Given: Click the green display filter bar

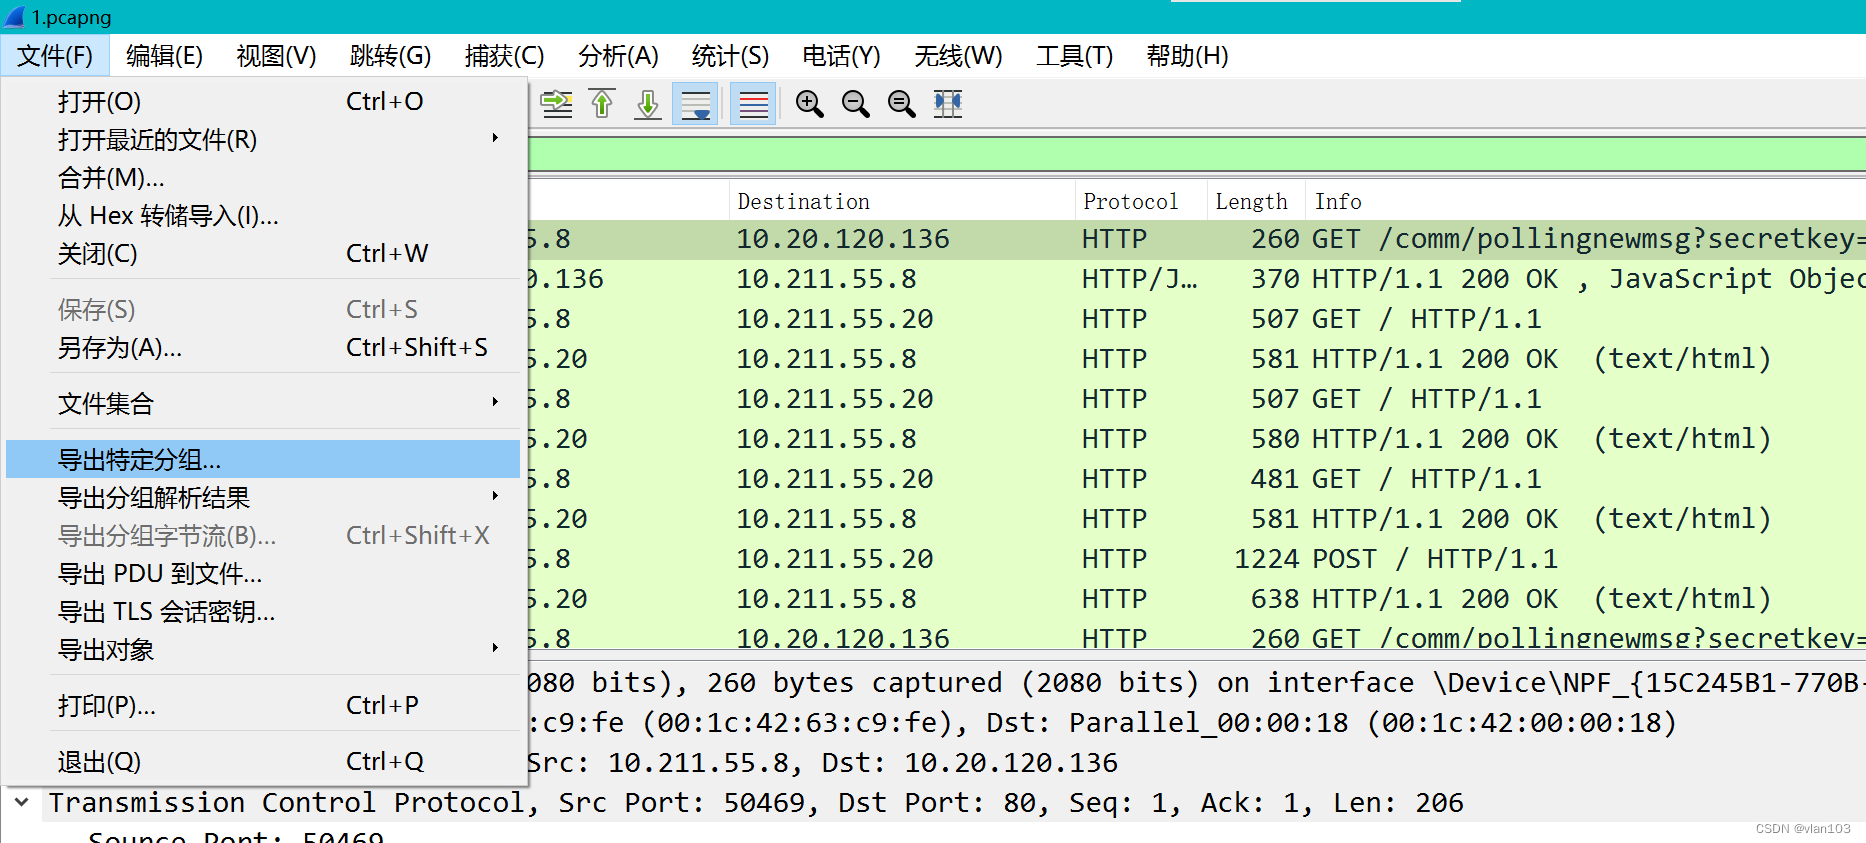Looking at the screenshot, I should click(x=1196, y=154).
